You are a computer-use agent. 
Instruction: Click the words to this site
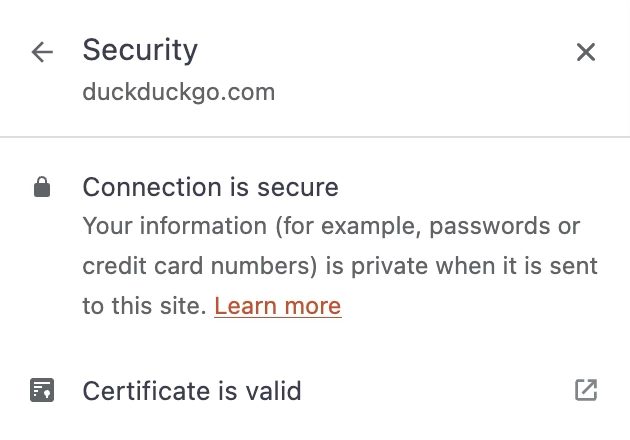(144, 306)
